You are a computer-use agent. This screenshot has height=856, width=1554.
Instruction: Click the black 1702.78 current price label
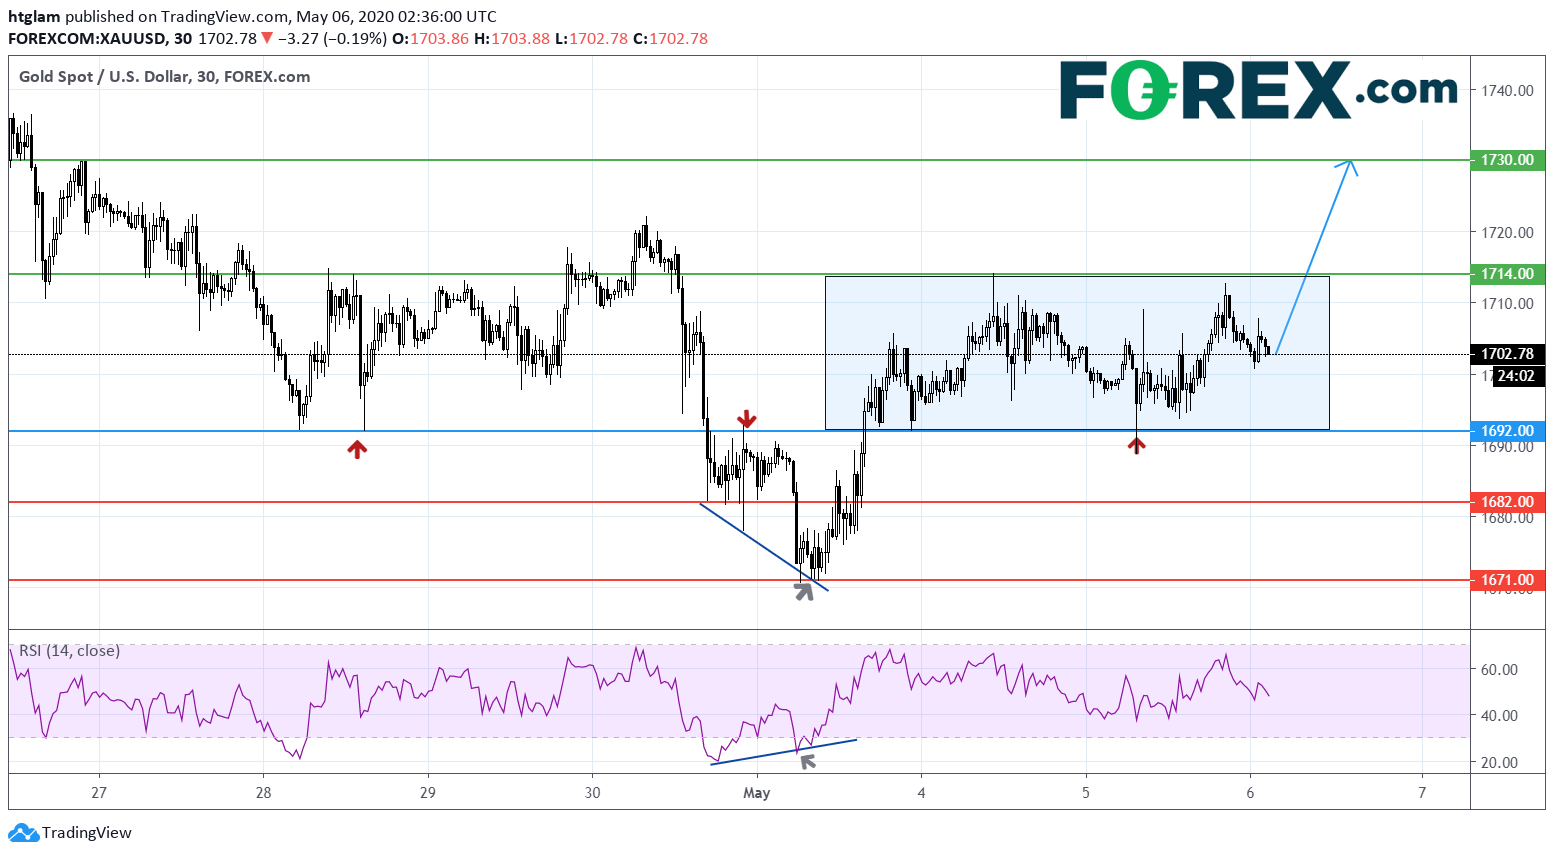(1508, 354)
